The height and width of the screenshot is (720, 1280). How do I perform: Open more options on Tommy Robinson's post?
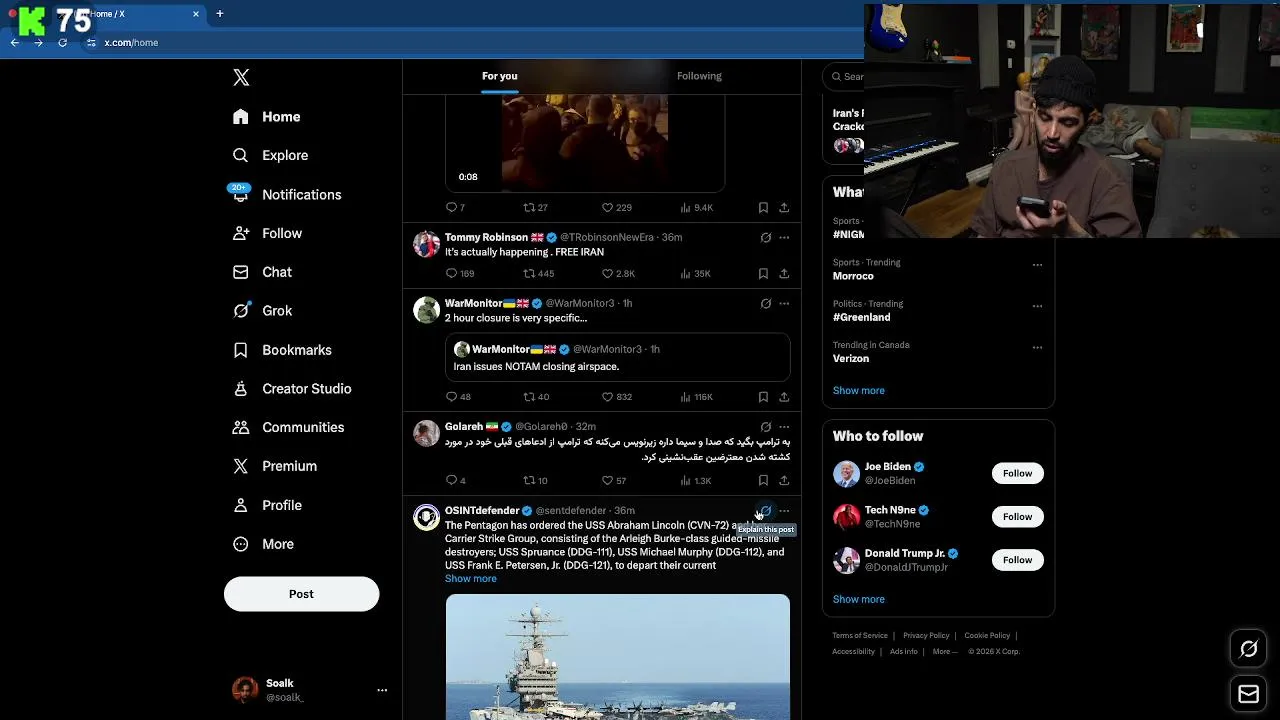click(784, 238)
